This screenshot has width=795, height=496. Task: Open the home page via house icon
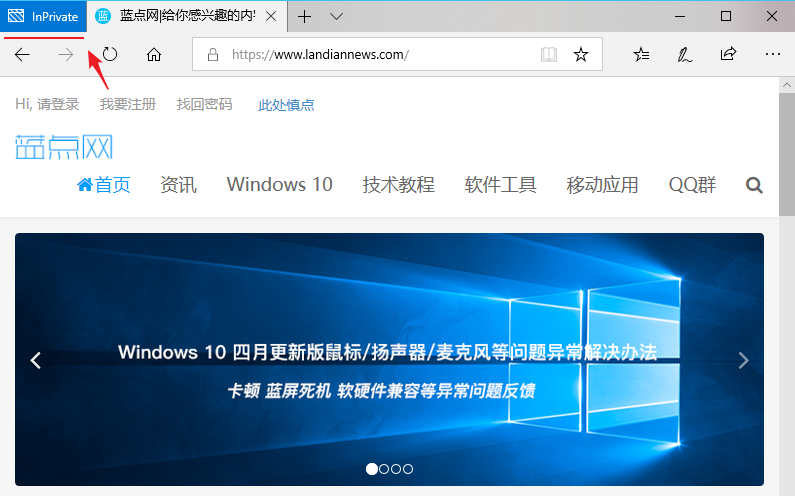[154, 54]
